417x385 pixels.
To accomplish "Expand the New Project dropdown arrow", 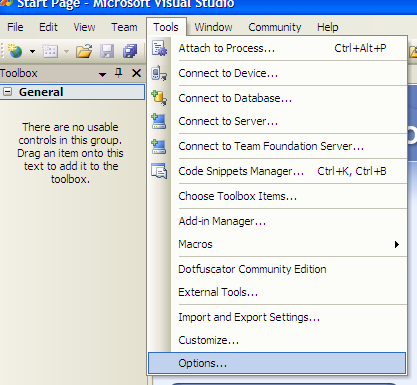I will [x=32, y=51].
